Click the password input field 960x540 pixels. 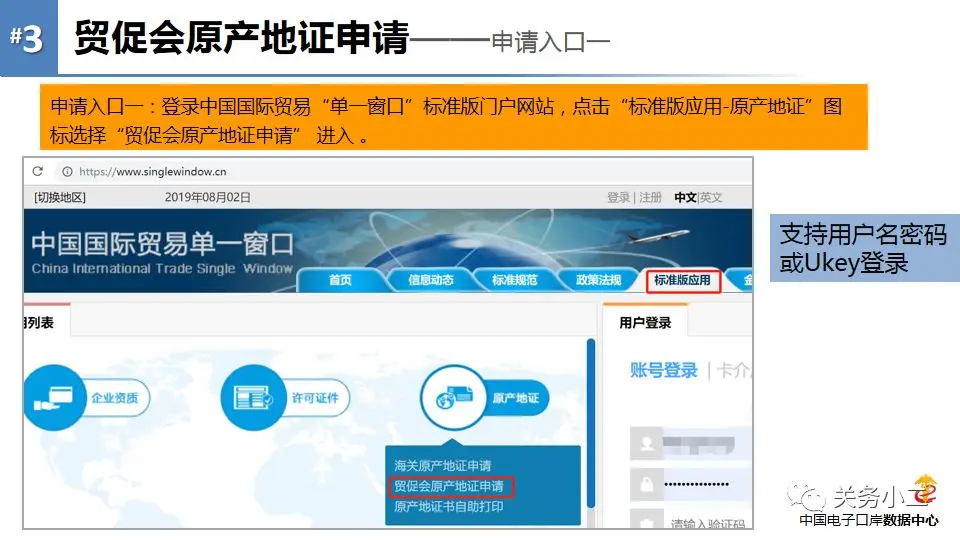coord(707,484)
